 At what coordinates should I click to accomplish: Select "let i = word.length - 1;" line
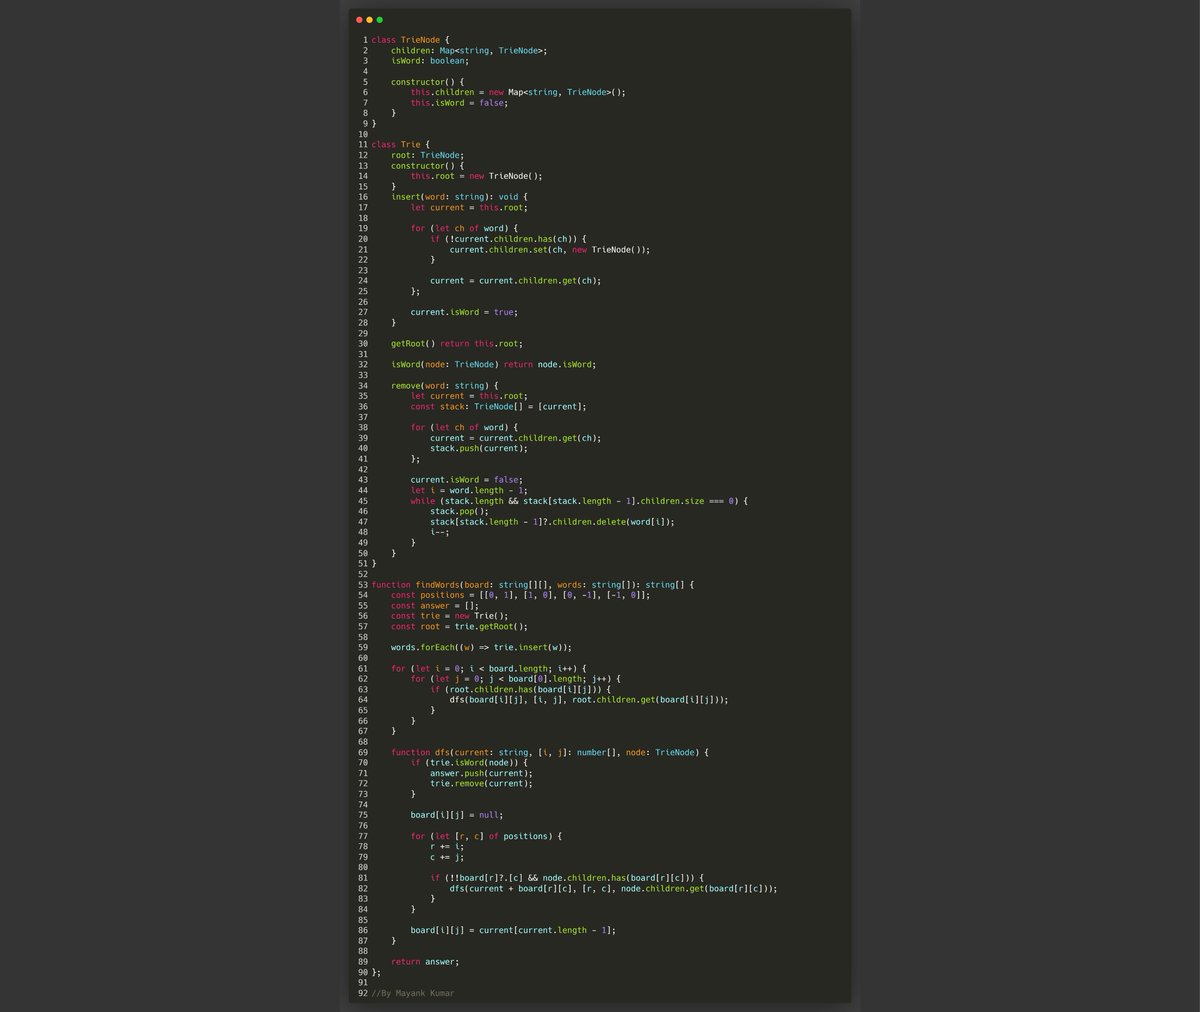(469, 491)
